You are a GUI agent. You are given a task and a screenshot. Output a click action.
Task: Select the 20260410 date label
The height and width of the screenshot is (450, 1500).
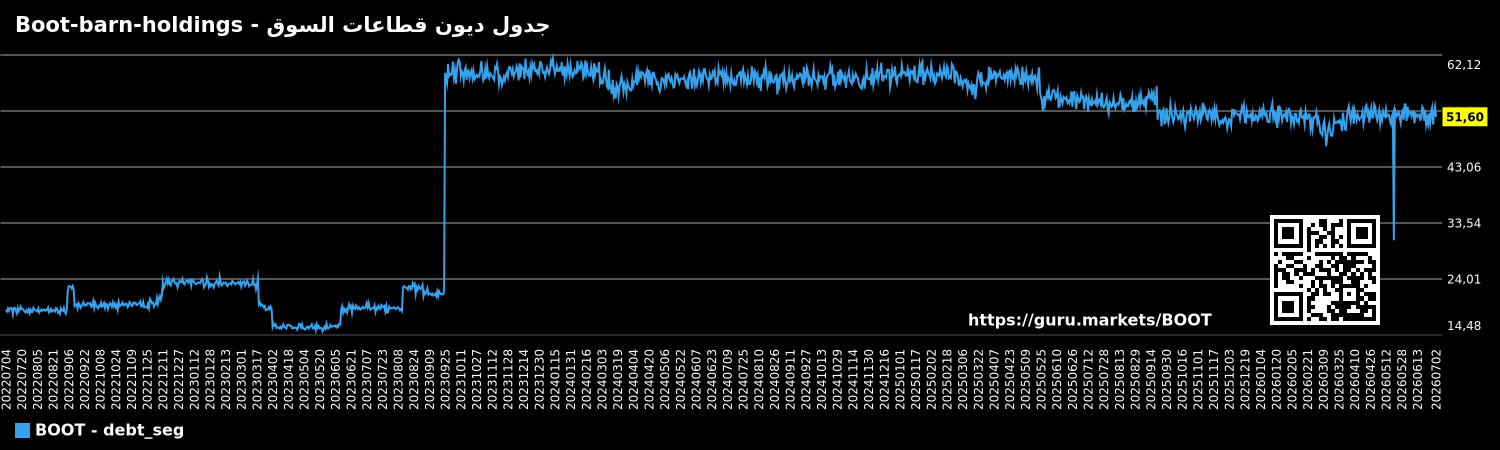(x=1356, y=378)
